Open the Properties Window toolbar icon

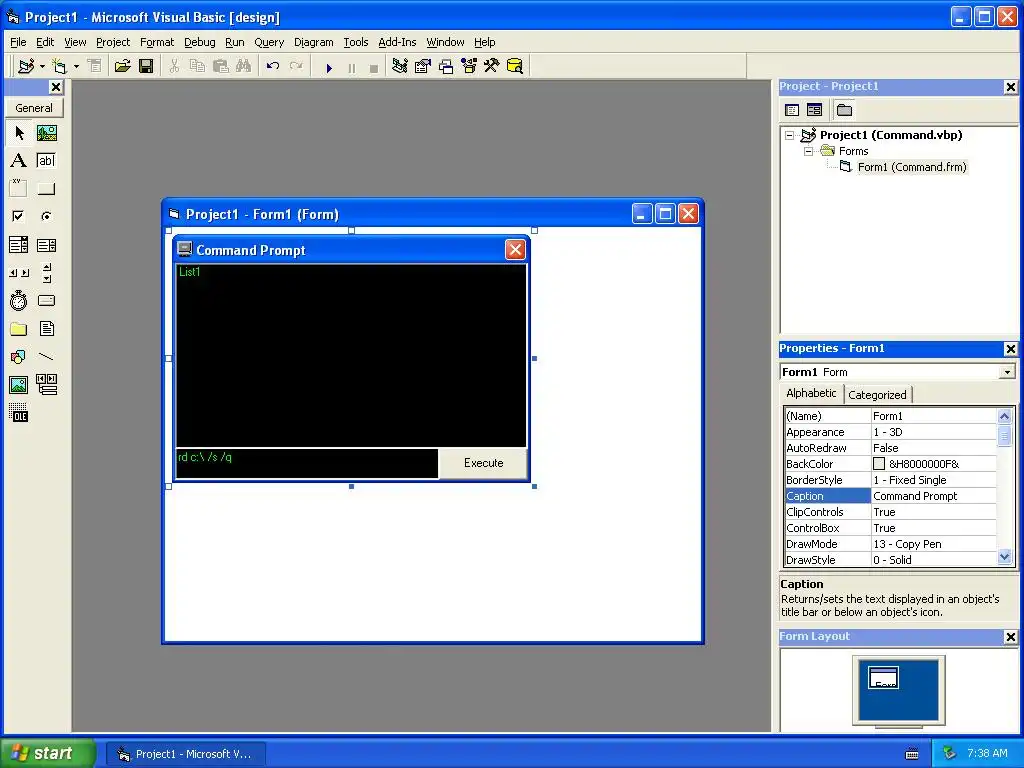[423, 66]
